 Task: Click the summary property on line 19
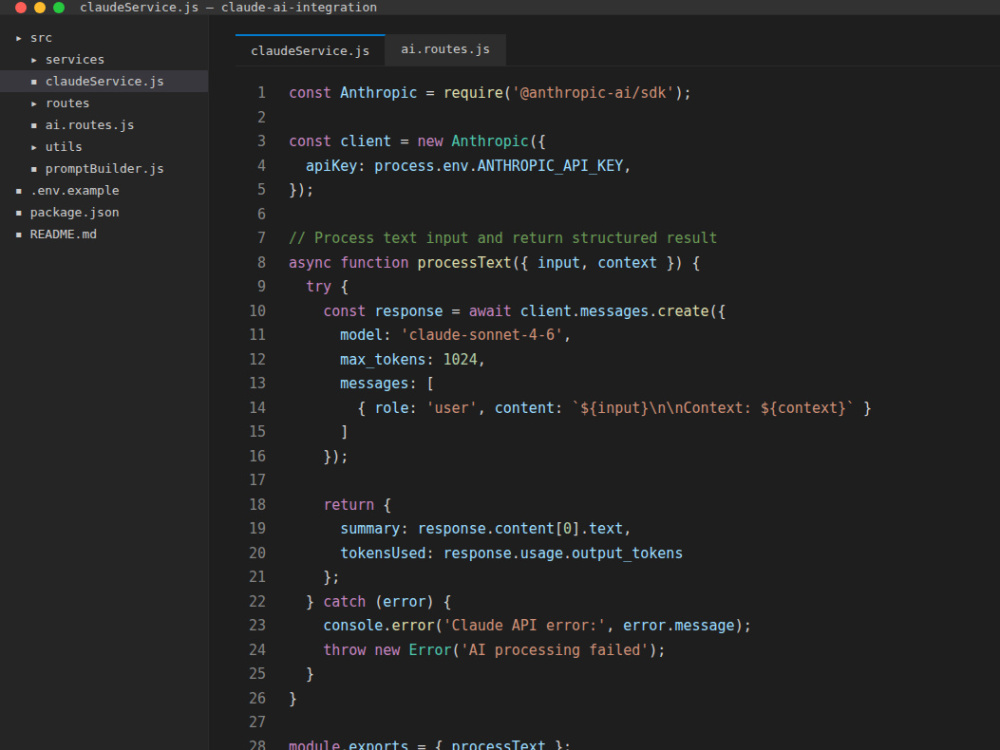pos(370,529)
